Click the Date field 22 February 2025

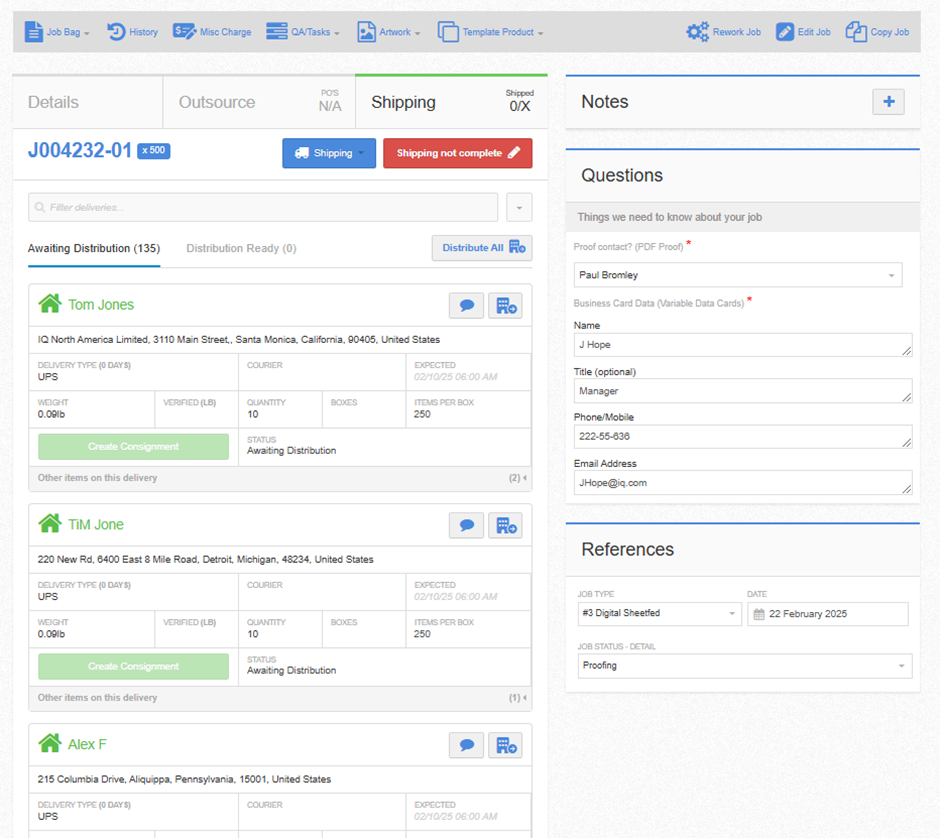click(827, 614)
